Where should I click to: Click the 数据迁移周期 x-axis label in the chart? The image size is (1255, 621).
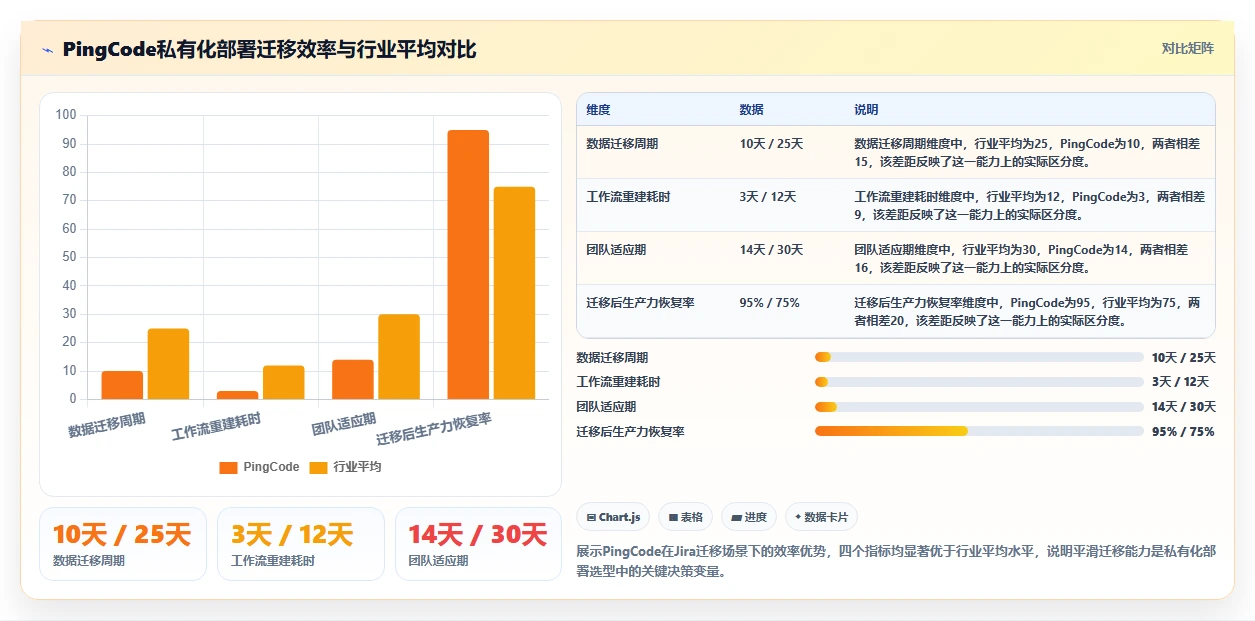tap(107, 425)
